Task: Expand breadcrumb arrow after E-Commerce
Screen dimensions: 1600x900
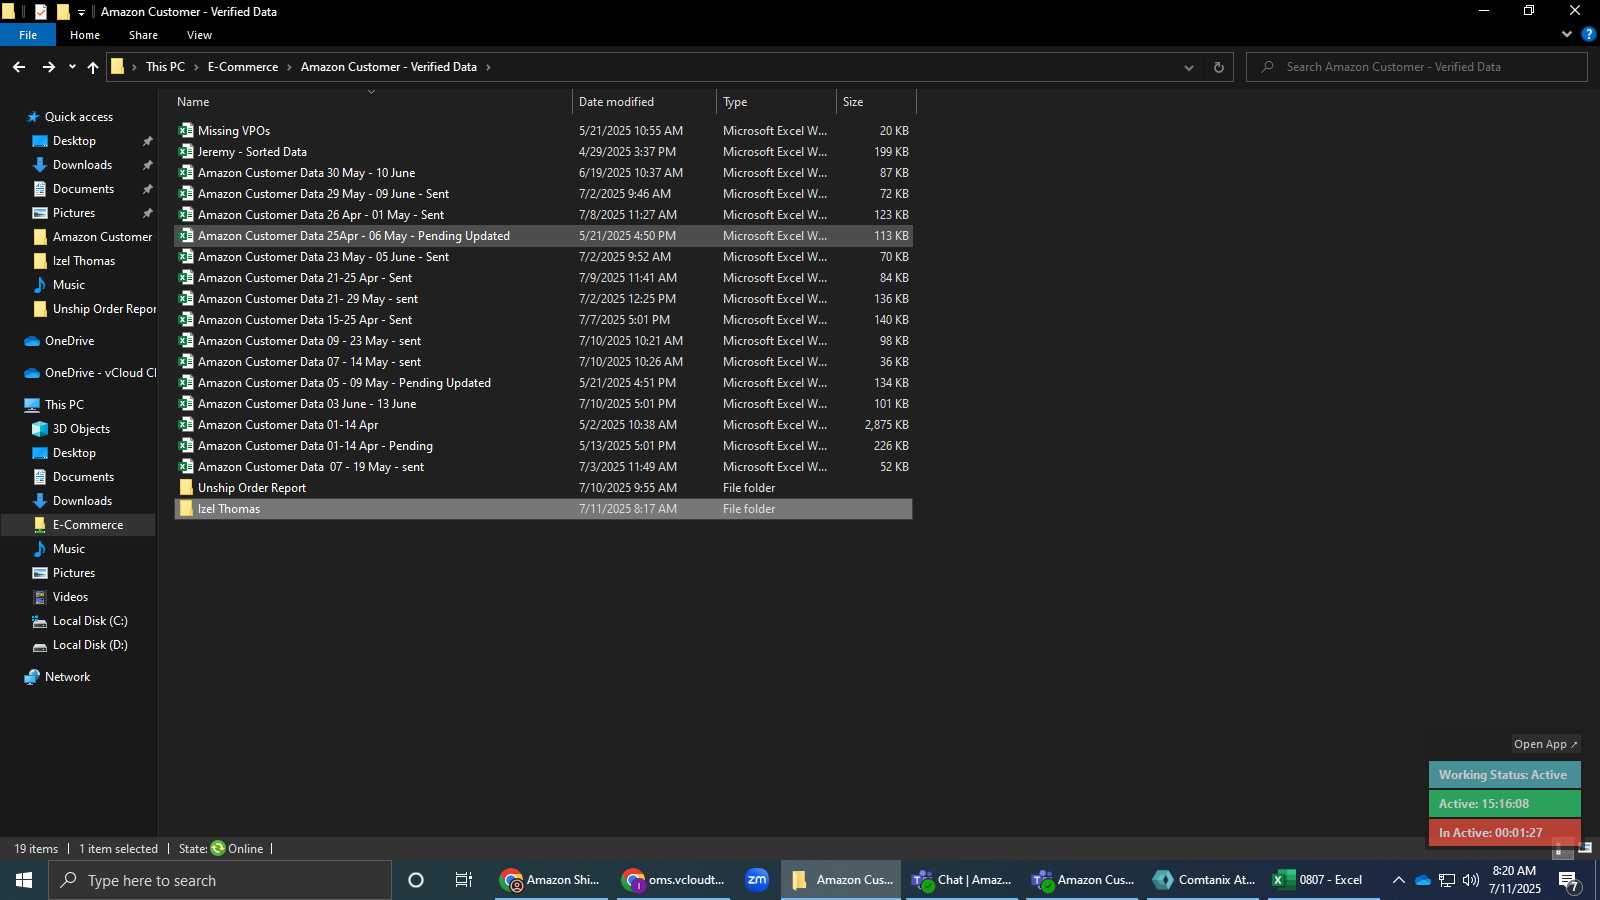Action: point(290,67)
